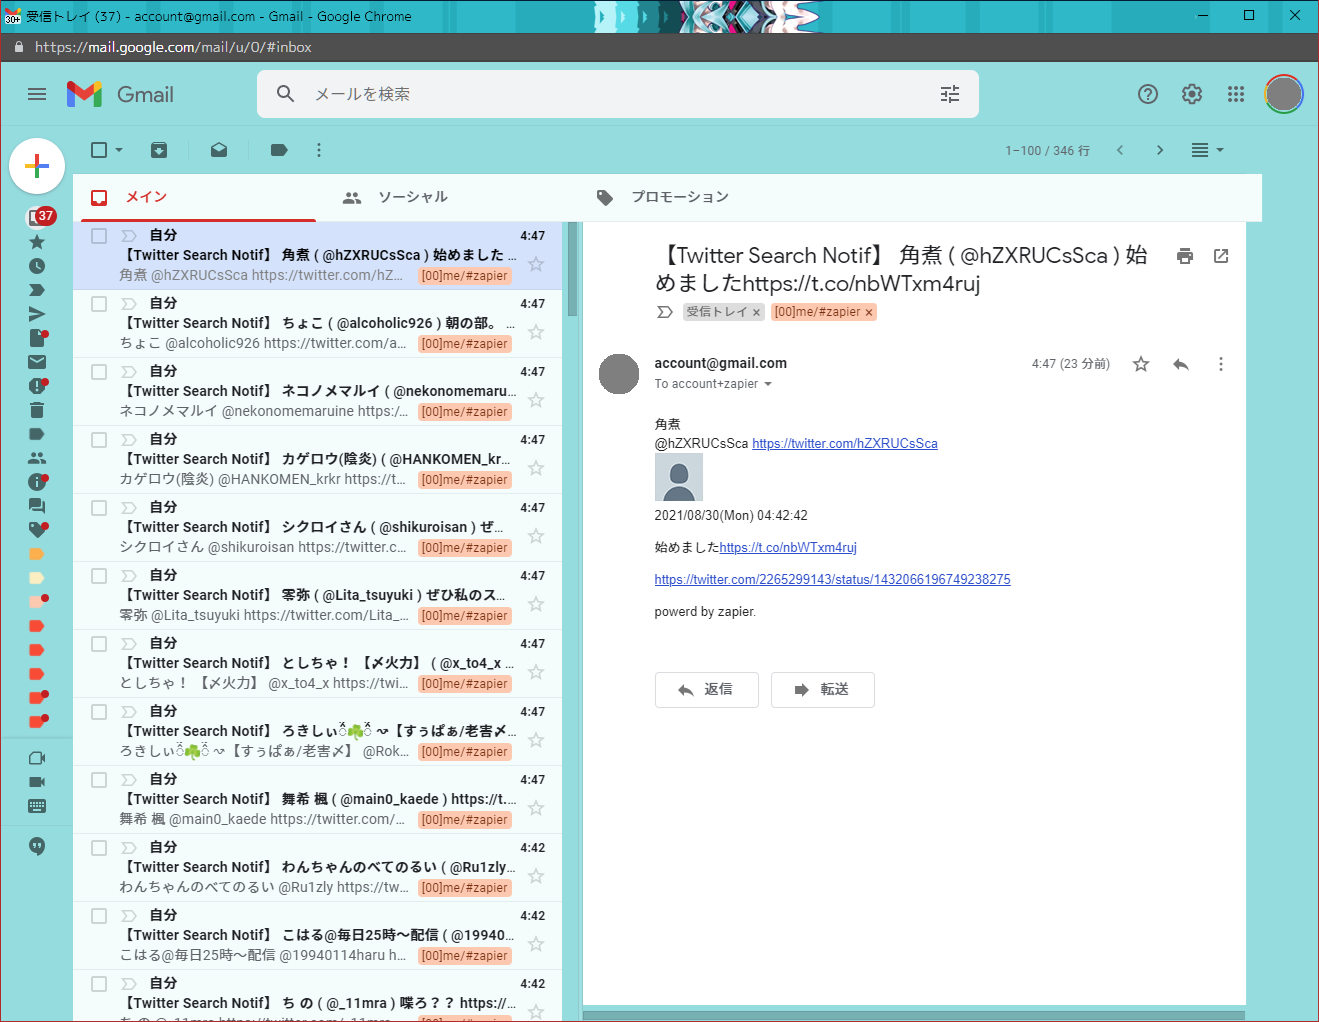The width and height of the screenshot is (1319, 1022).
Task: Open message in a new window
Action: pyautogui.click(x=1221, y=256)
